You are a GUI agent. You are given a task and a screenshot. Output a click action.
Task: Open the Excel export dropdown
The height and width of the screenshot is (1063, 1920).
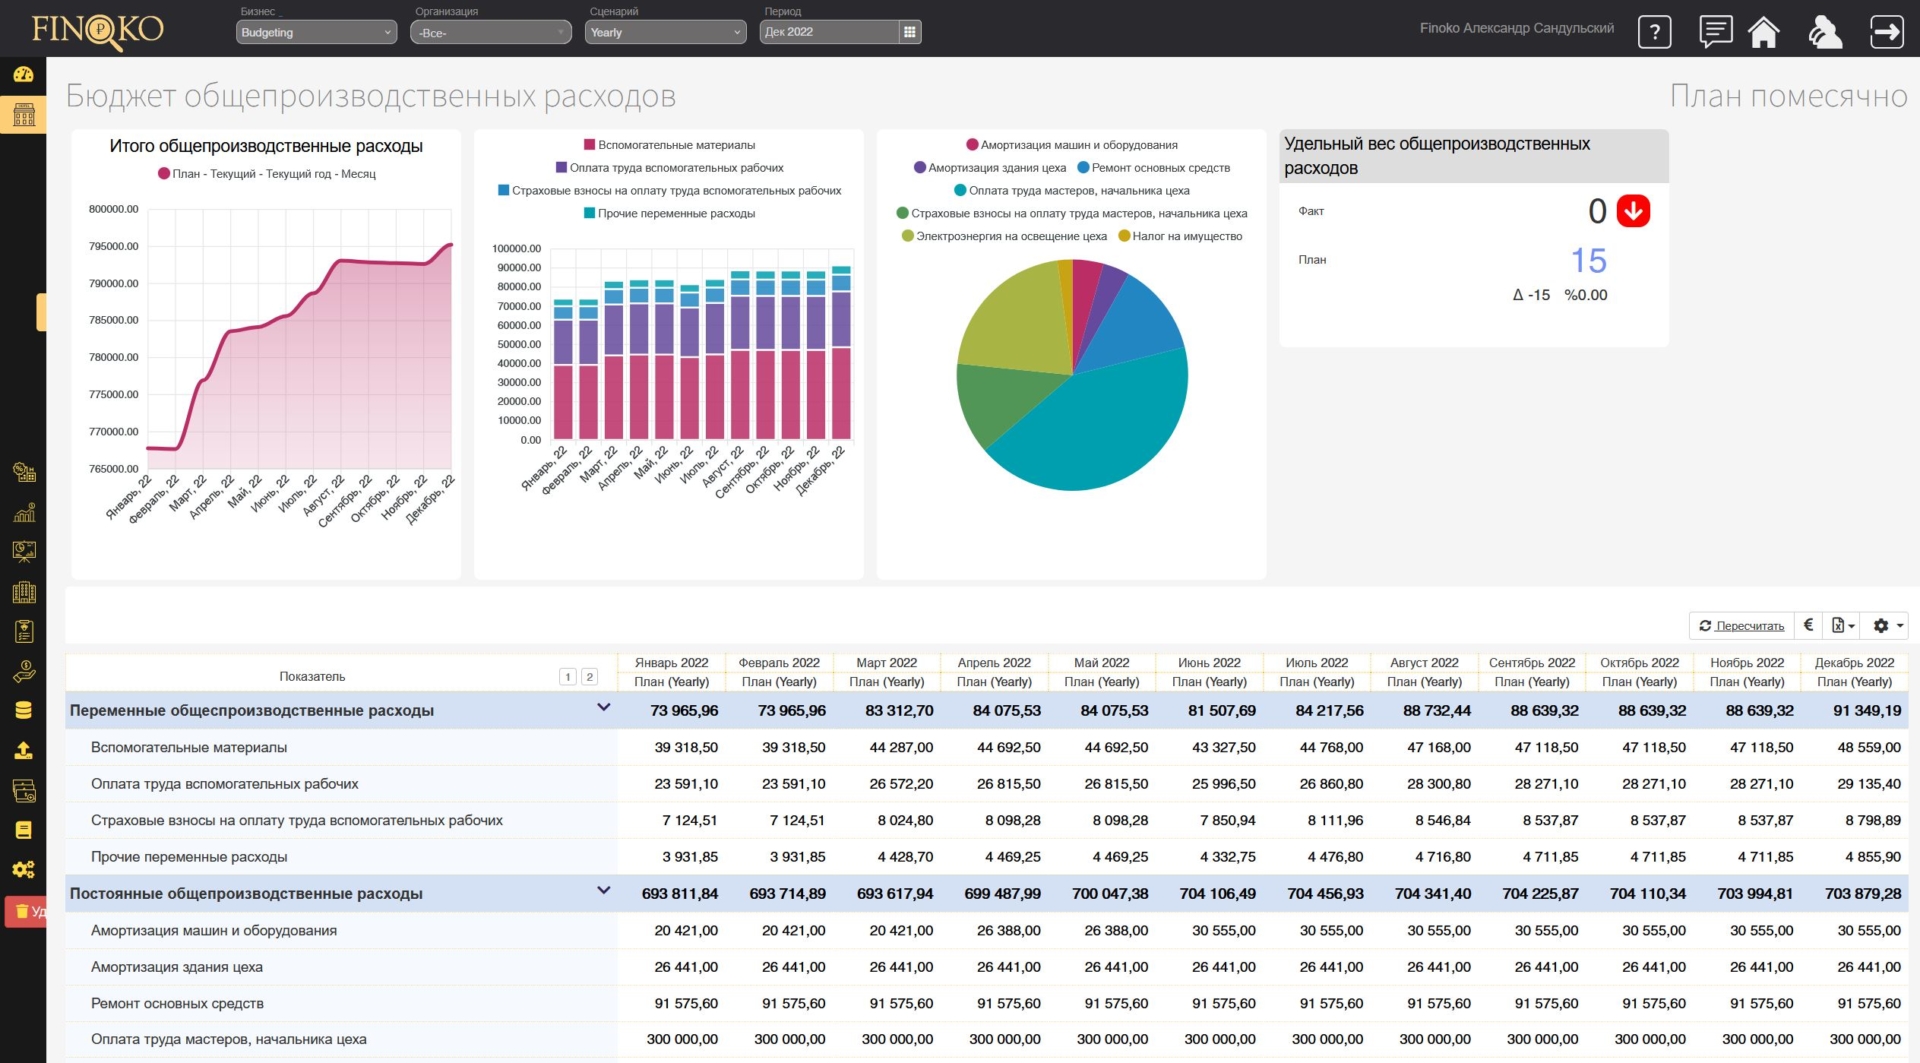[x=1842, y=625]
